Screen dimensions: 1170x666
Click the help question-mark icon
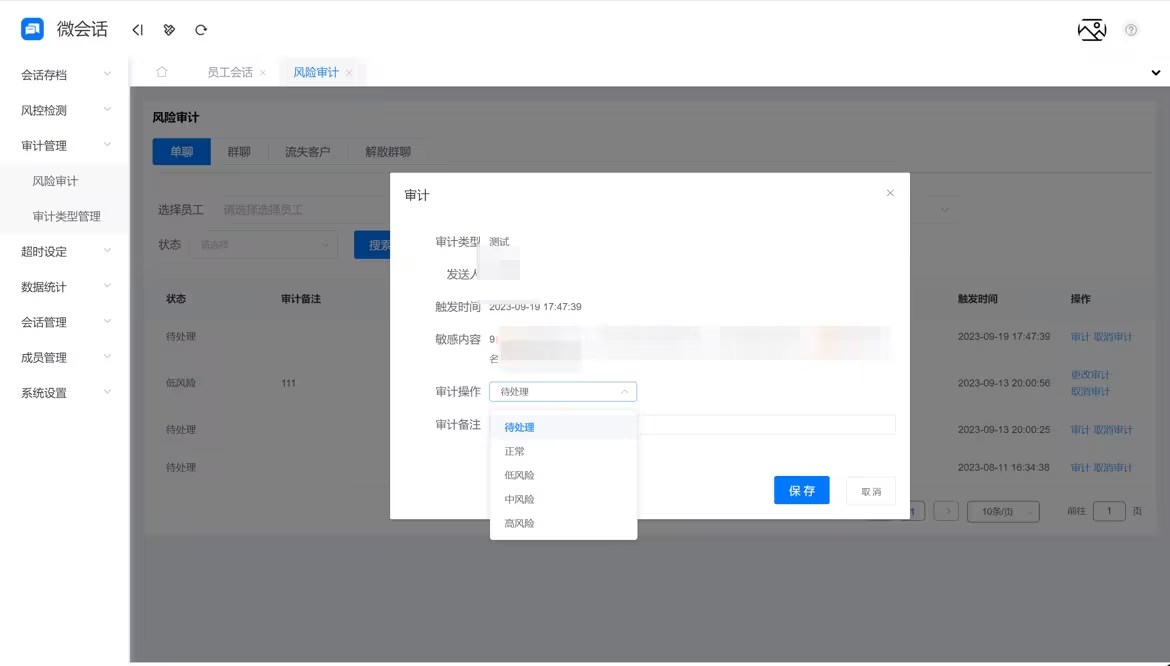tap(1131, 32)
